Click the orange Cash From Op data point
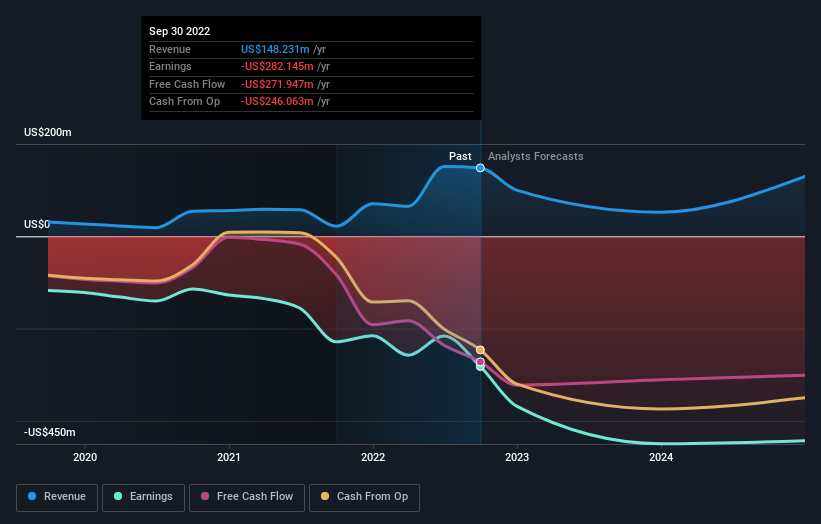 480,350
